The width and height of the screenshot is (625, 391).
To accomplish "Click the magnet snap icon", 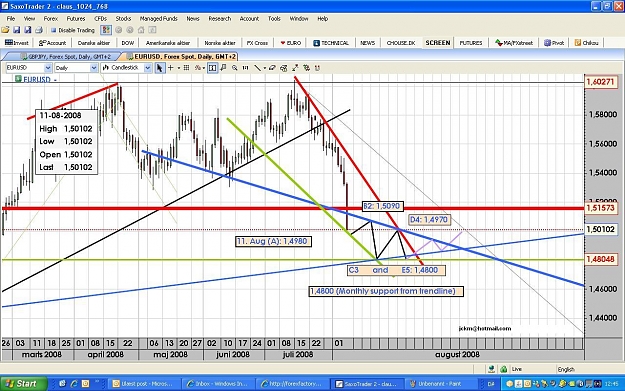I will (x=317, y=68).
